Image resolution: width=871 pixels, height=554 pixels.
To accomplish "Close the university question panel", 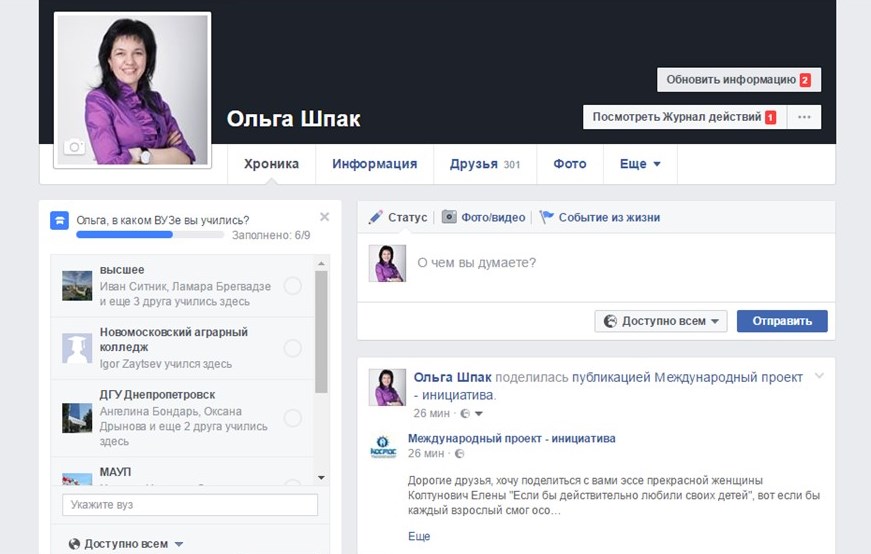I will point(324,217).
